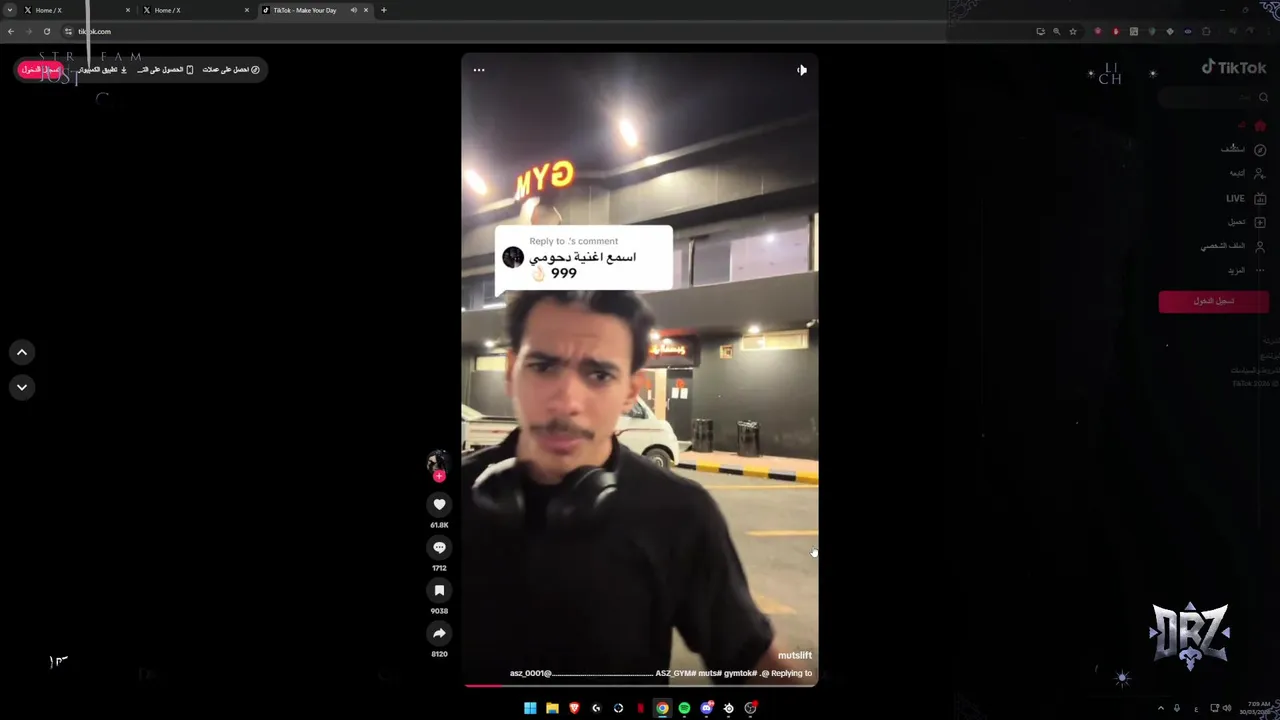
Task: Switch to the first Home / X tab
Action: (75, 10)
